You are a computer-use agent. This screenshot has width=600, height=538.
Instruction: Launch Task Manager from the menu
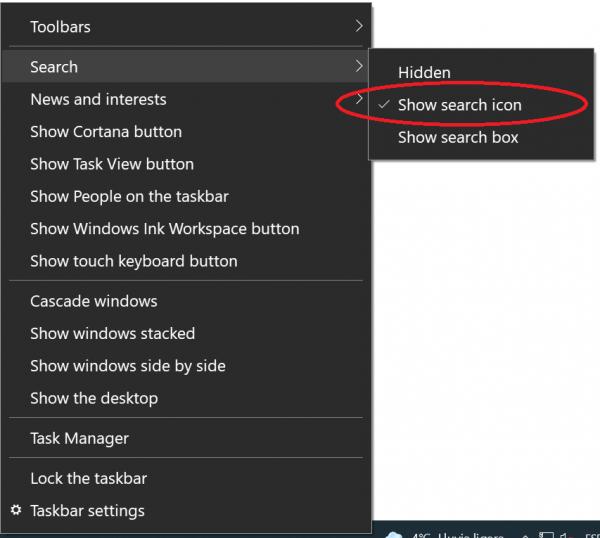coord(186,438)
